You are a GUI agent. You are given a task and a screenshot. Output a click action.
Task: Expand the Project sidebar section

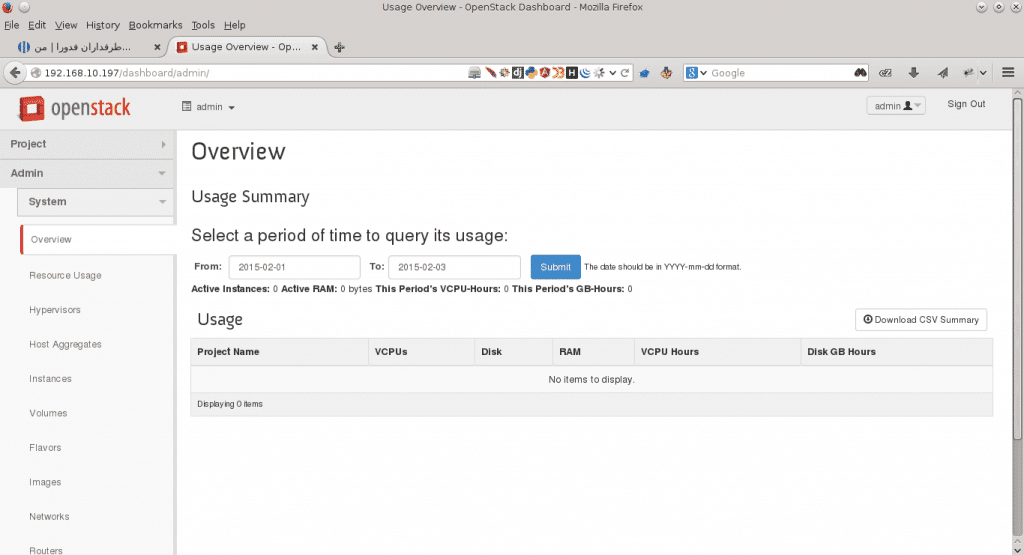pos(88,144)
